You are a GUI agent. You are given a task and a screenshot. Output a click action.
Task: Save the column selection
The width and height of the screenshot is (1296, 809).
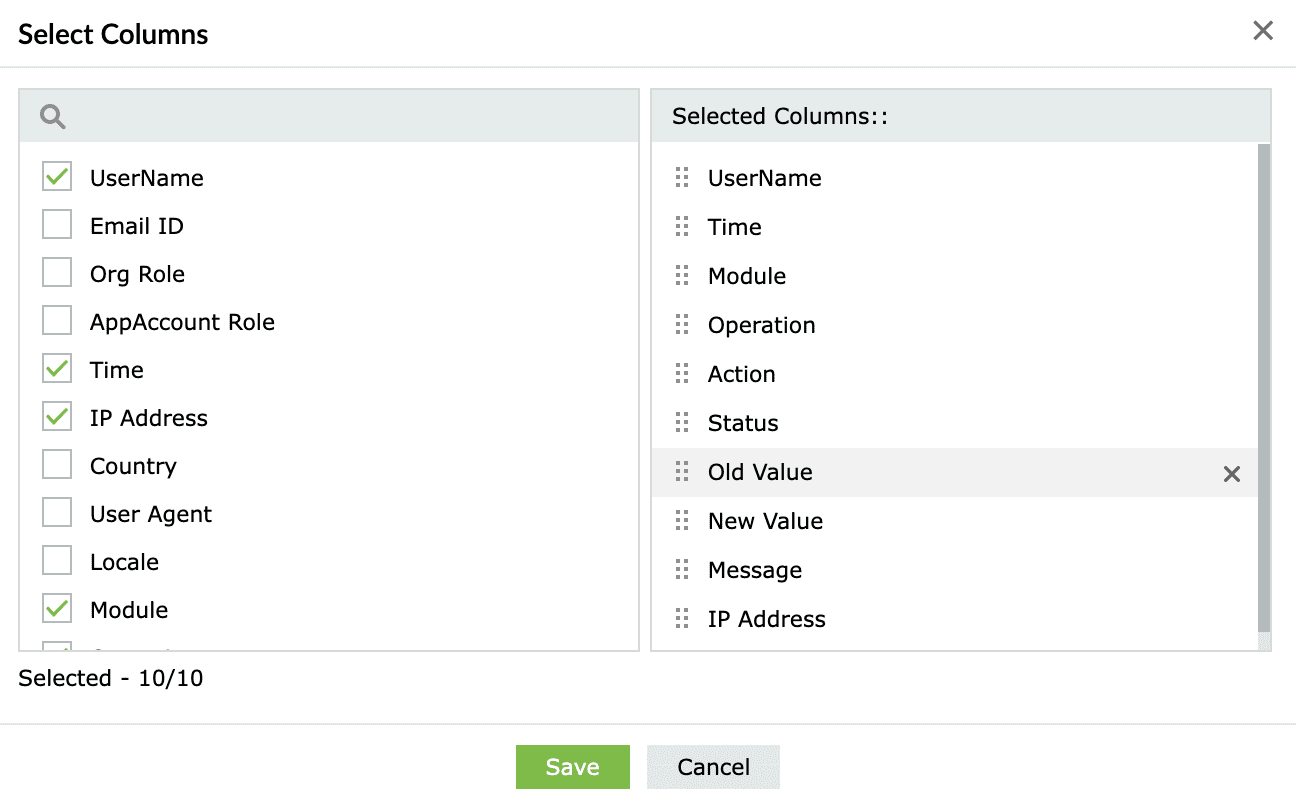point(572,767)
